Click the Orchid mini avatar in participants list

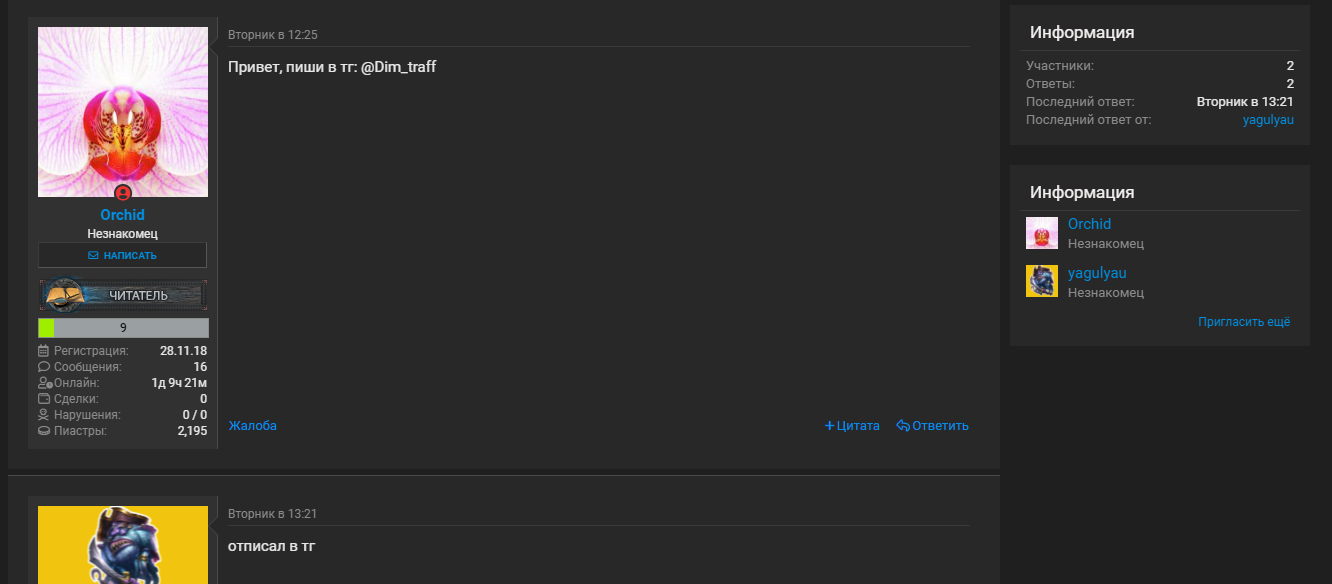tap(1042, 233)
